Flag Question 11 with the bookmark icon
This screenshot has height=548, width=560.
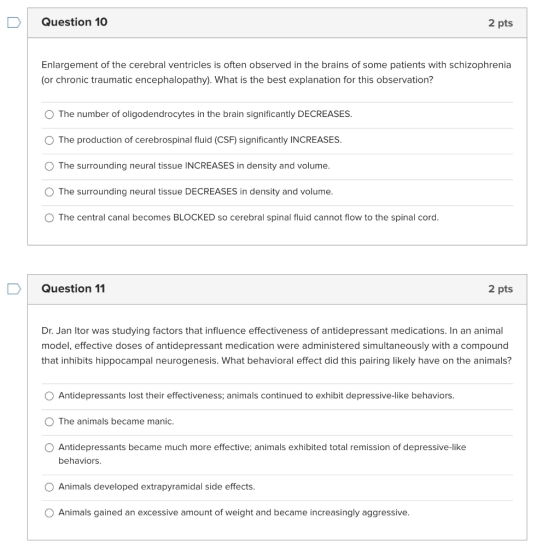[14, 289]
